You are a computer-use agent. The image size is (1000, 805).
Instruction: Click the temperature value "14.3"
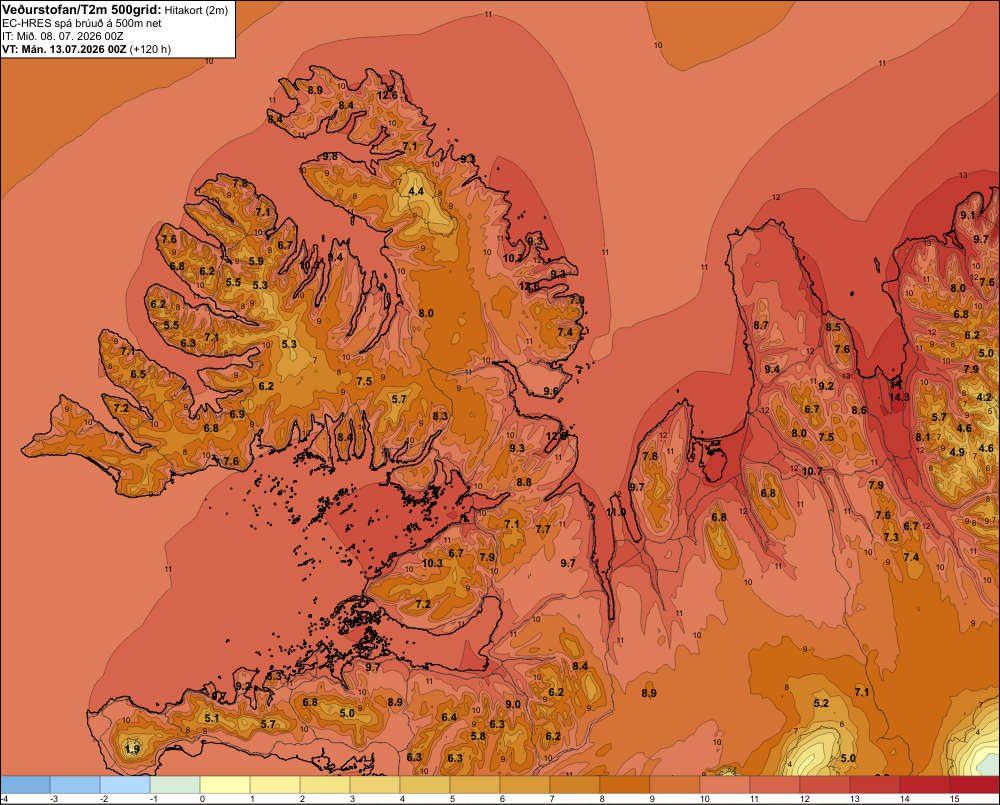click(899, 397)
